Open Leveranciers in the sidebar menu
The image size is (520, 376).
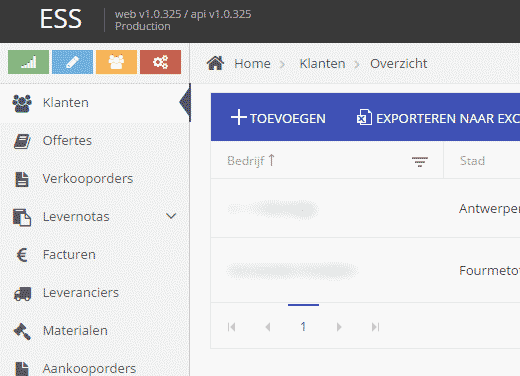[x=95, y=293]
